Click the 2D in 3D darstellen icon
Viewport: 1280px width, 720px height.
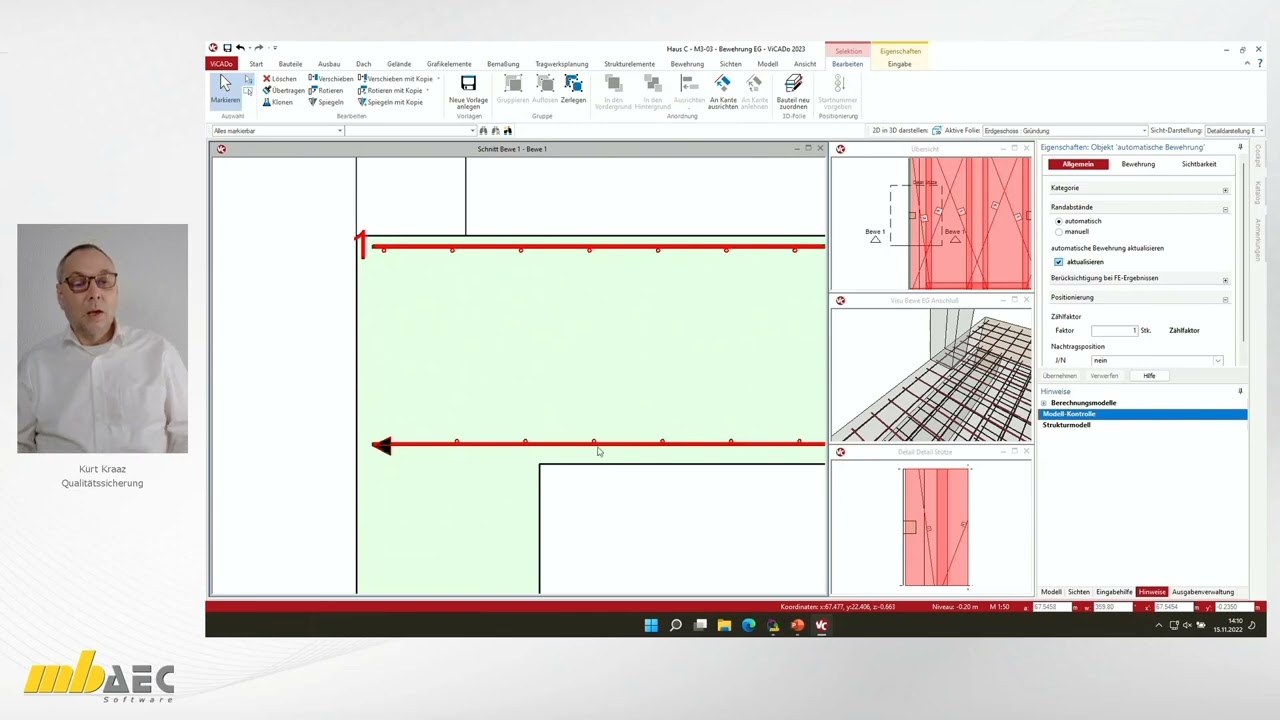pyautogui.click(x=937, y=131)
